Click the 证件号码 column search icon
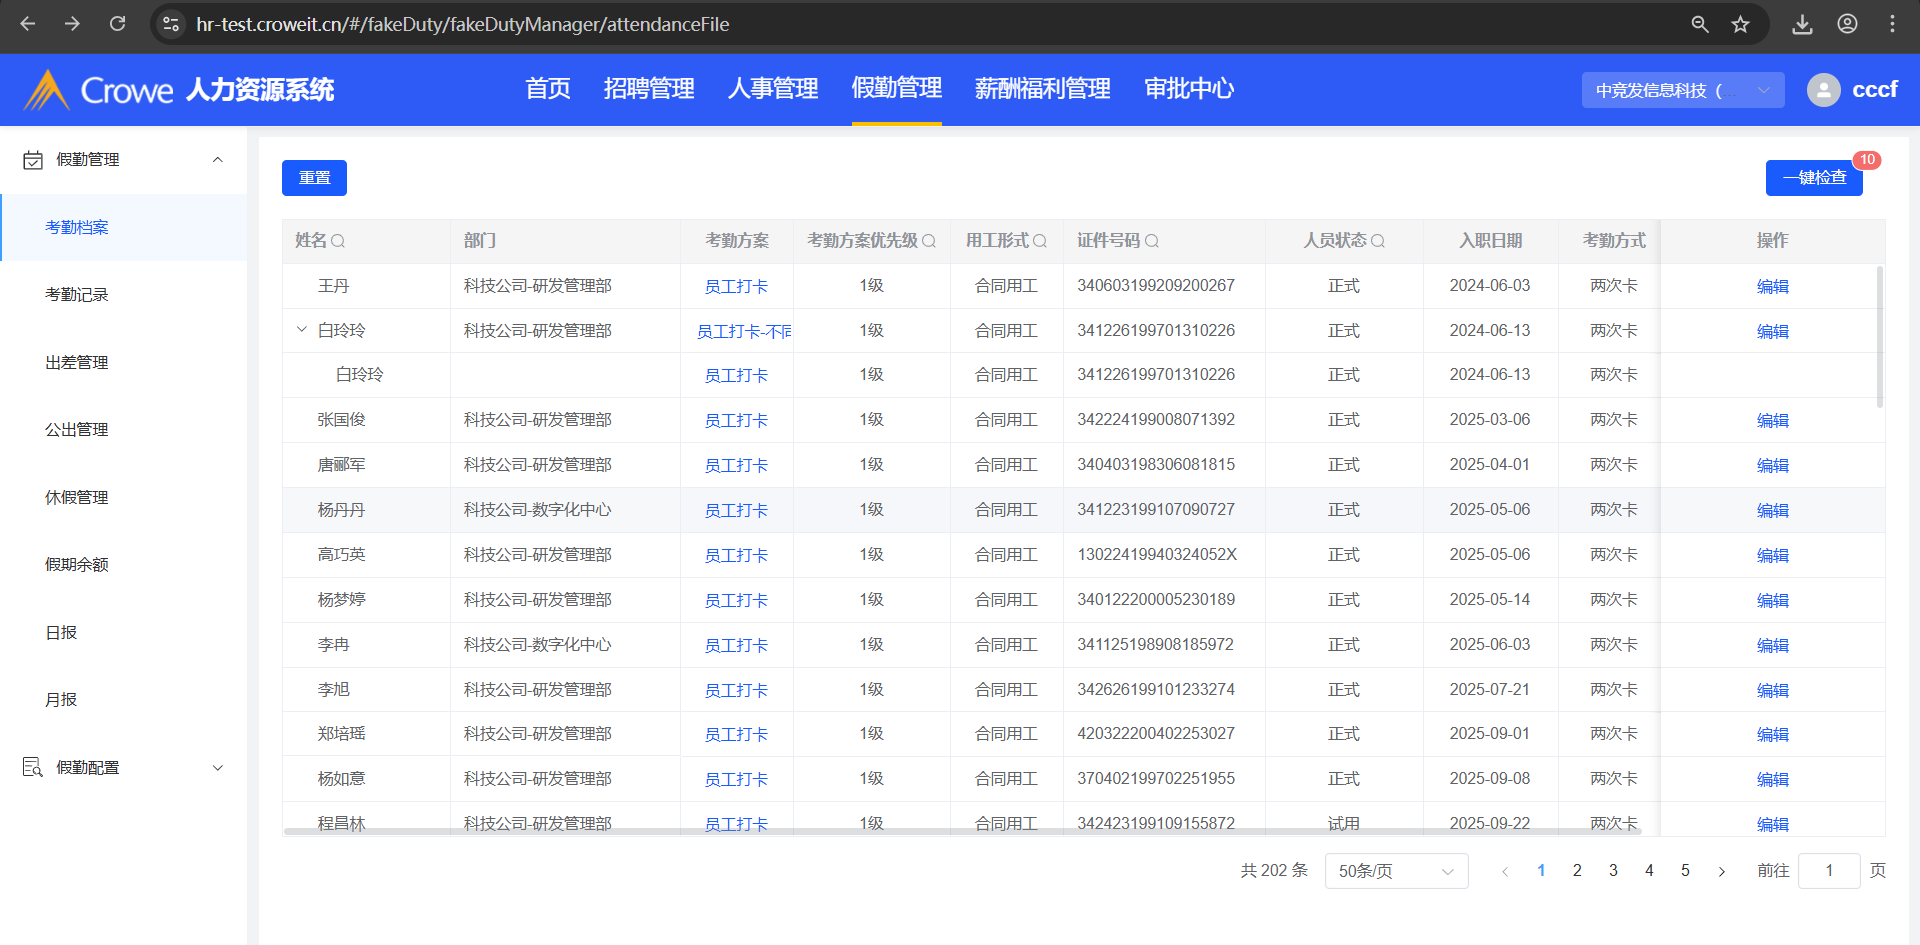Viewport: 1920px width, 945px height. click(x=1152, y=241)
